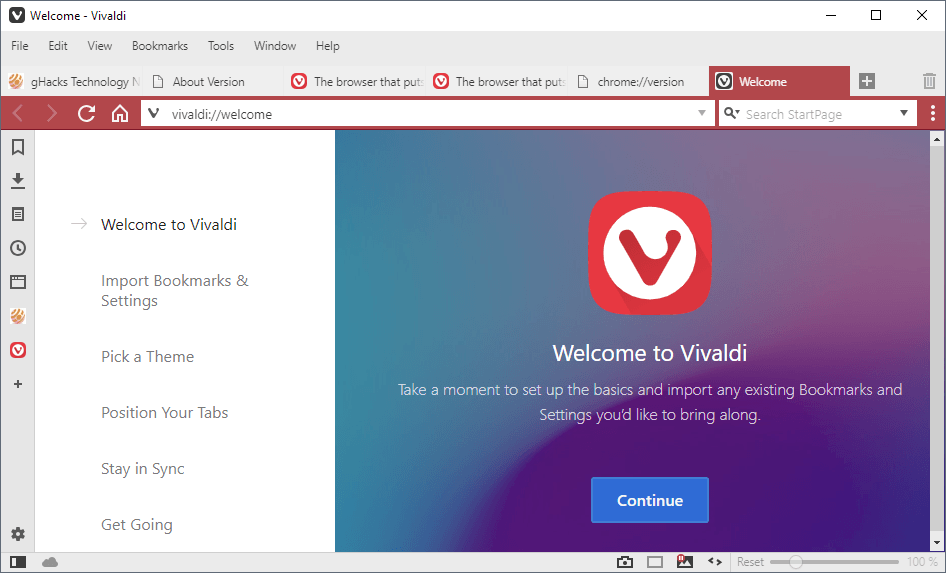The image size is (946, 573).
Task: Click the Vivaldi logo in the title bar
Action: pyautogui.click(x=17, y=15)
